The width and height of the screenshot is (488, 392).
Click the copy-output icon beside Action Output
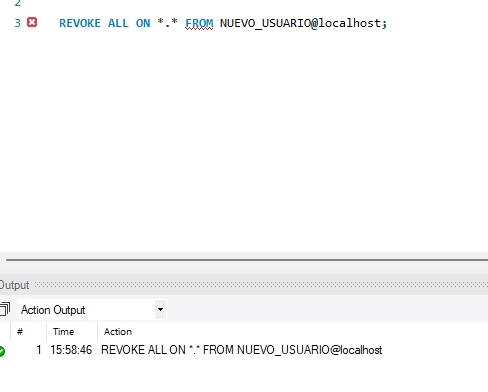[5, 309]
